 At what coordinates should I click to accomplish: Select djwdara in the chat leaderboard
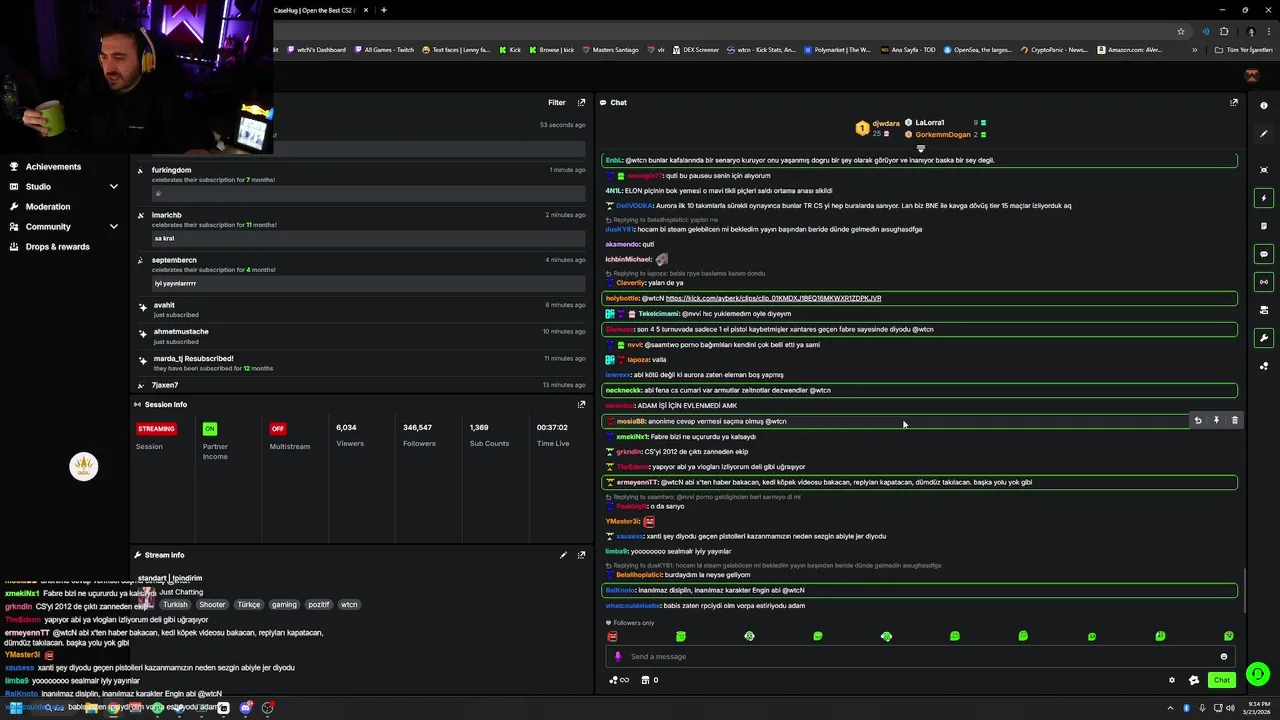pyautogui.click(x=885, y=124)
